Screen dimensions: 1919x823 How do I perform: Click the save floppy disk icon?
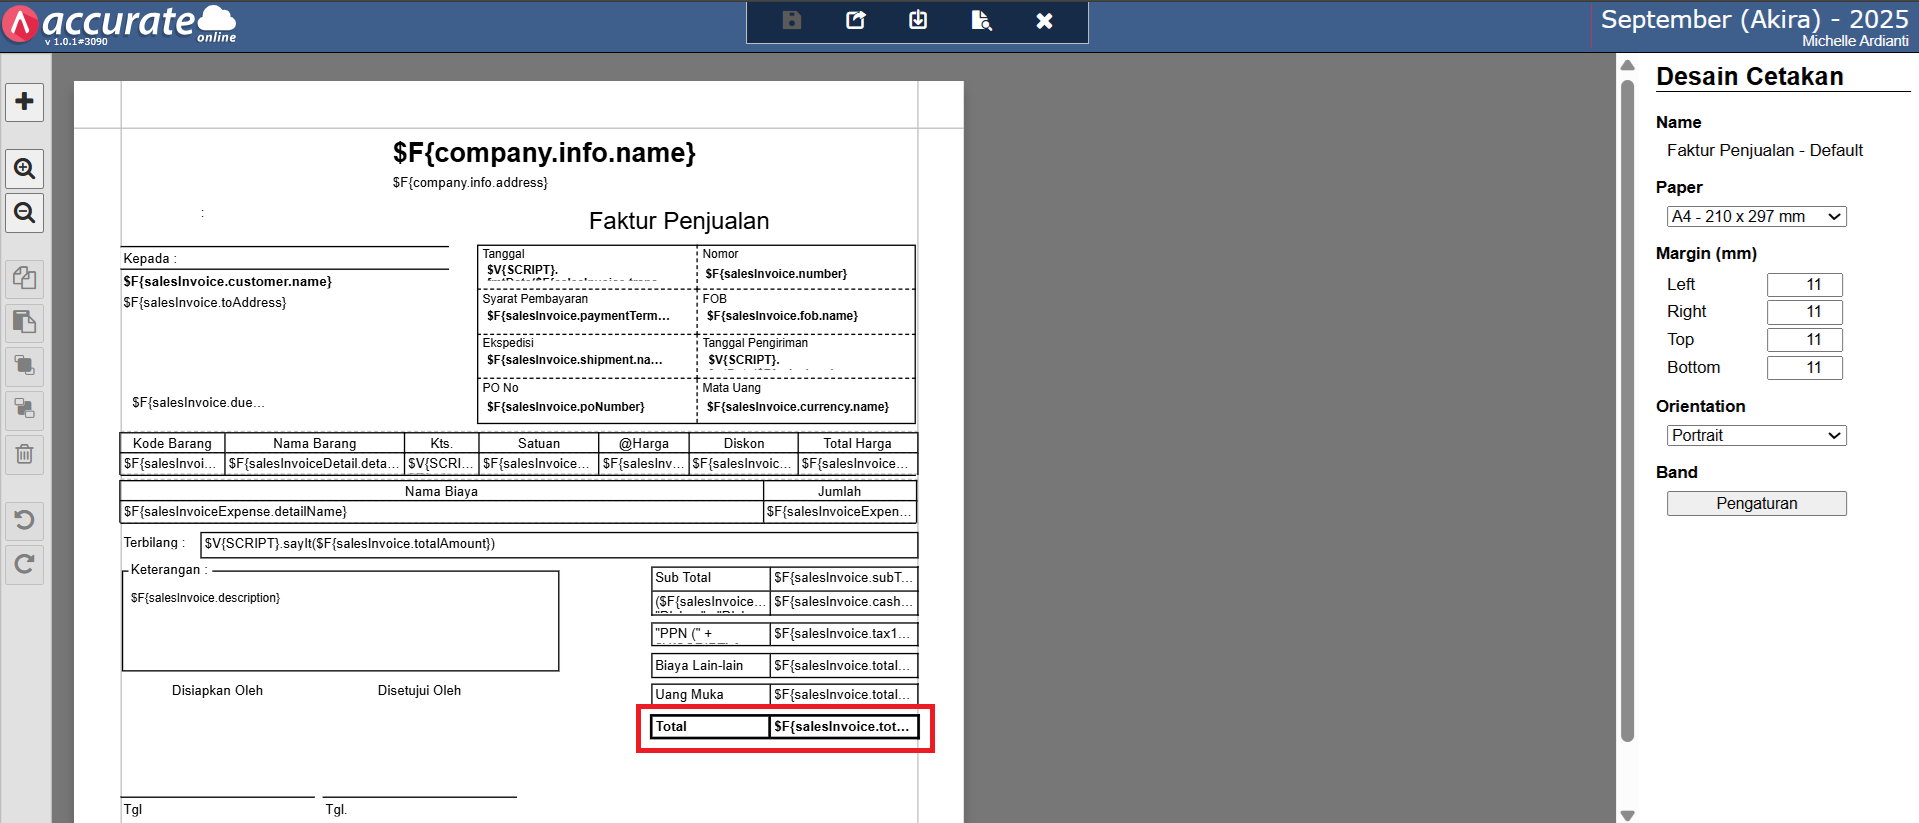[792, 21]
